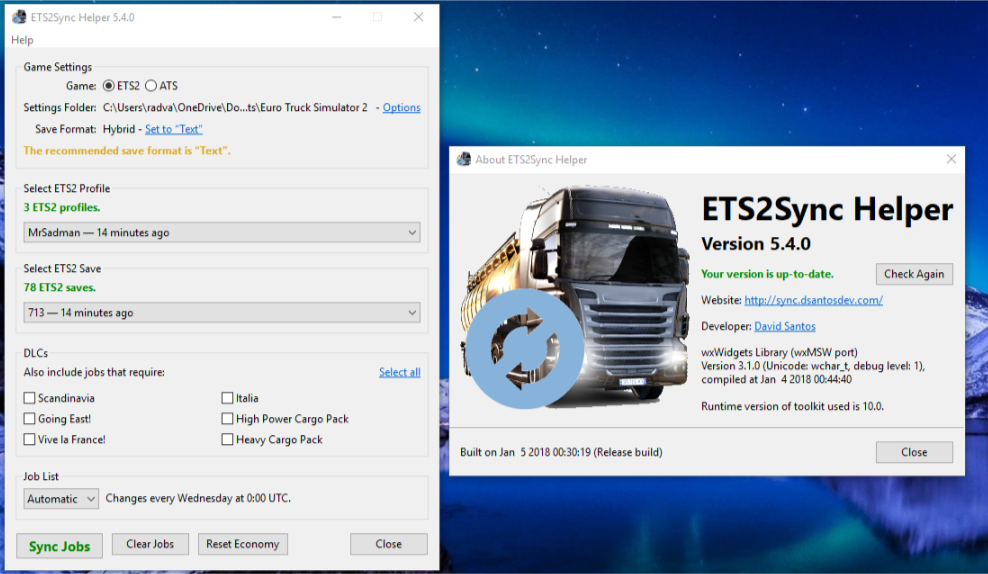
Task: Click the Check Again button
Action: (x=914, y=274)
